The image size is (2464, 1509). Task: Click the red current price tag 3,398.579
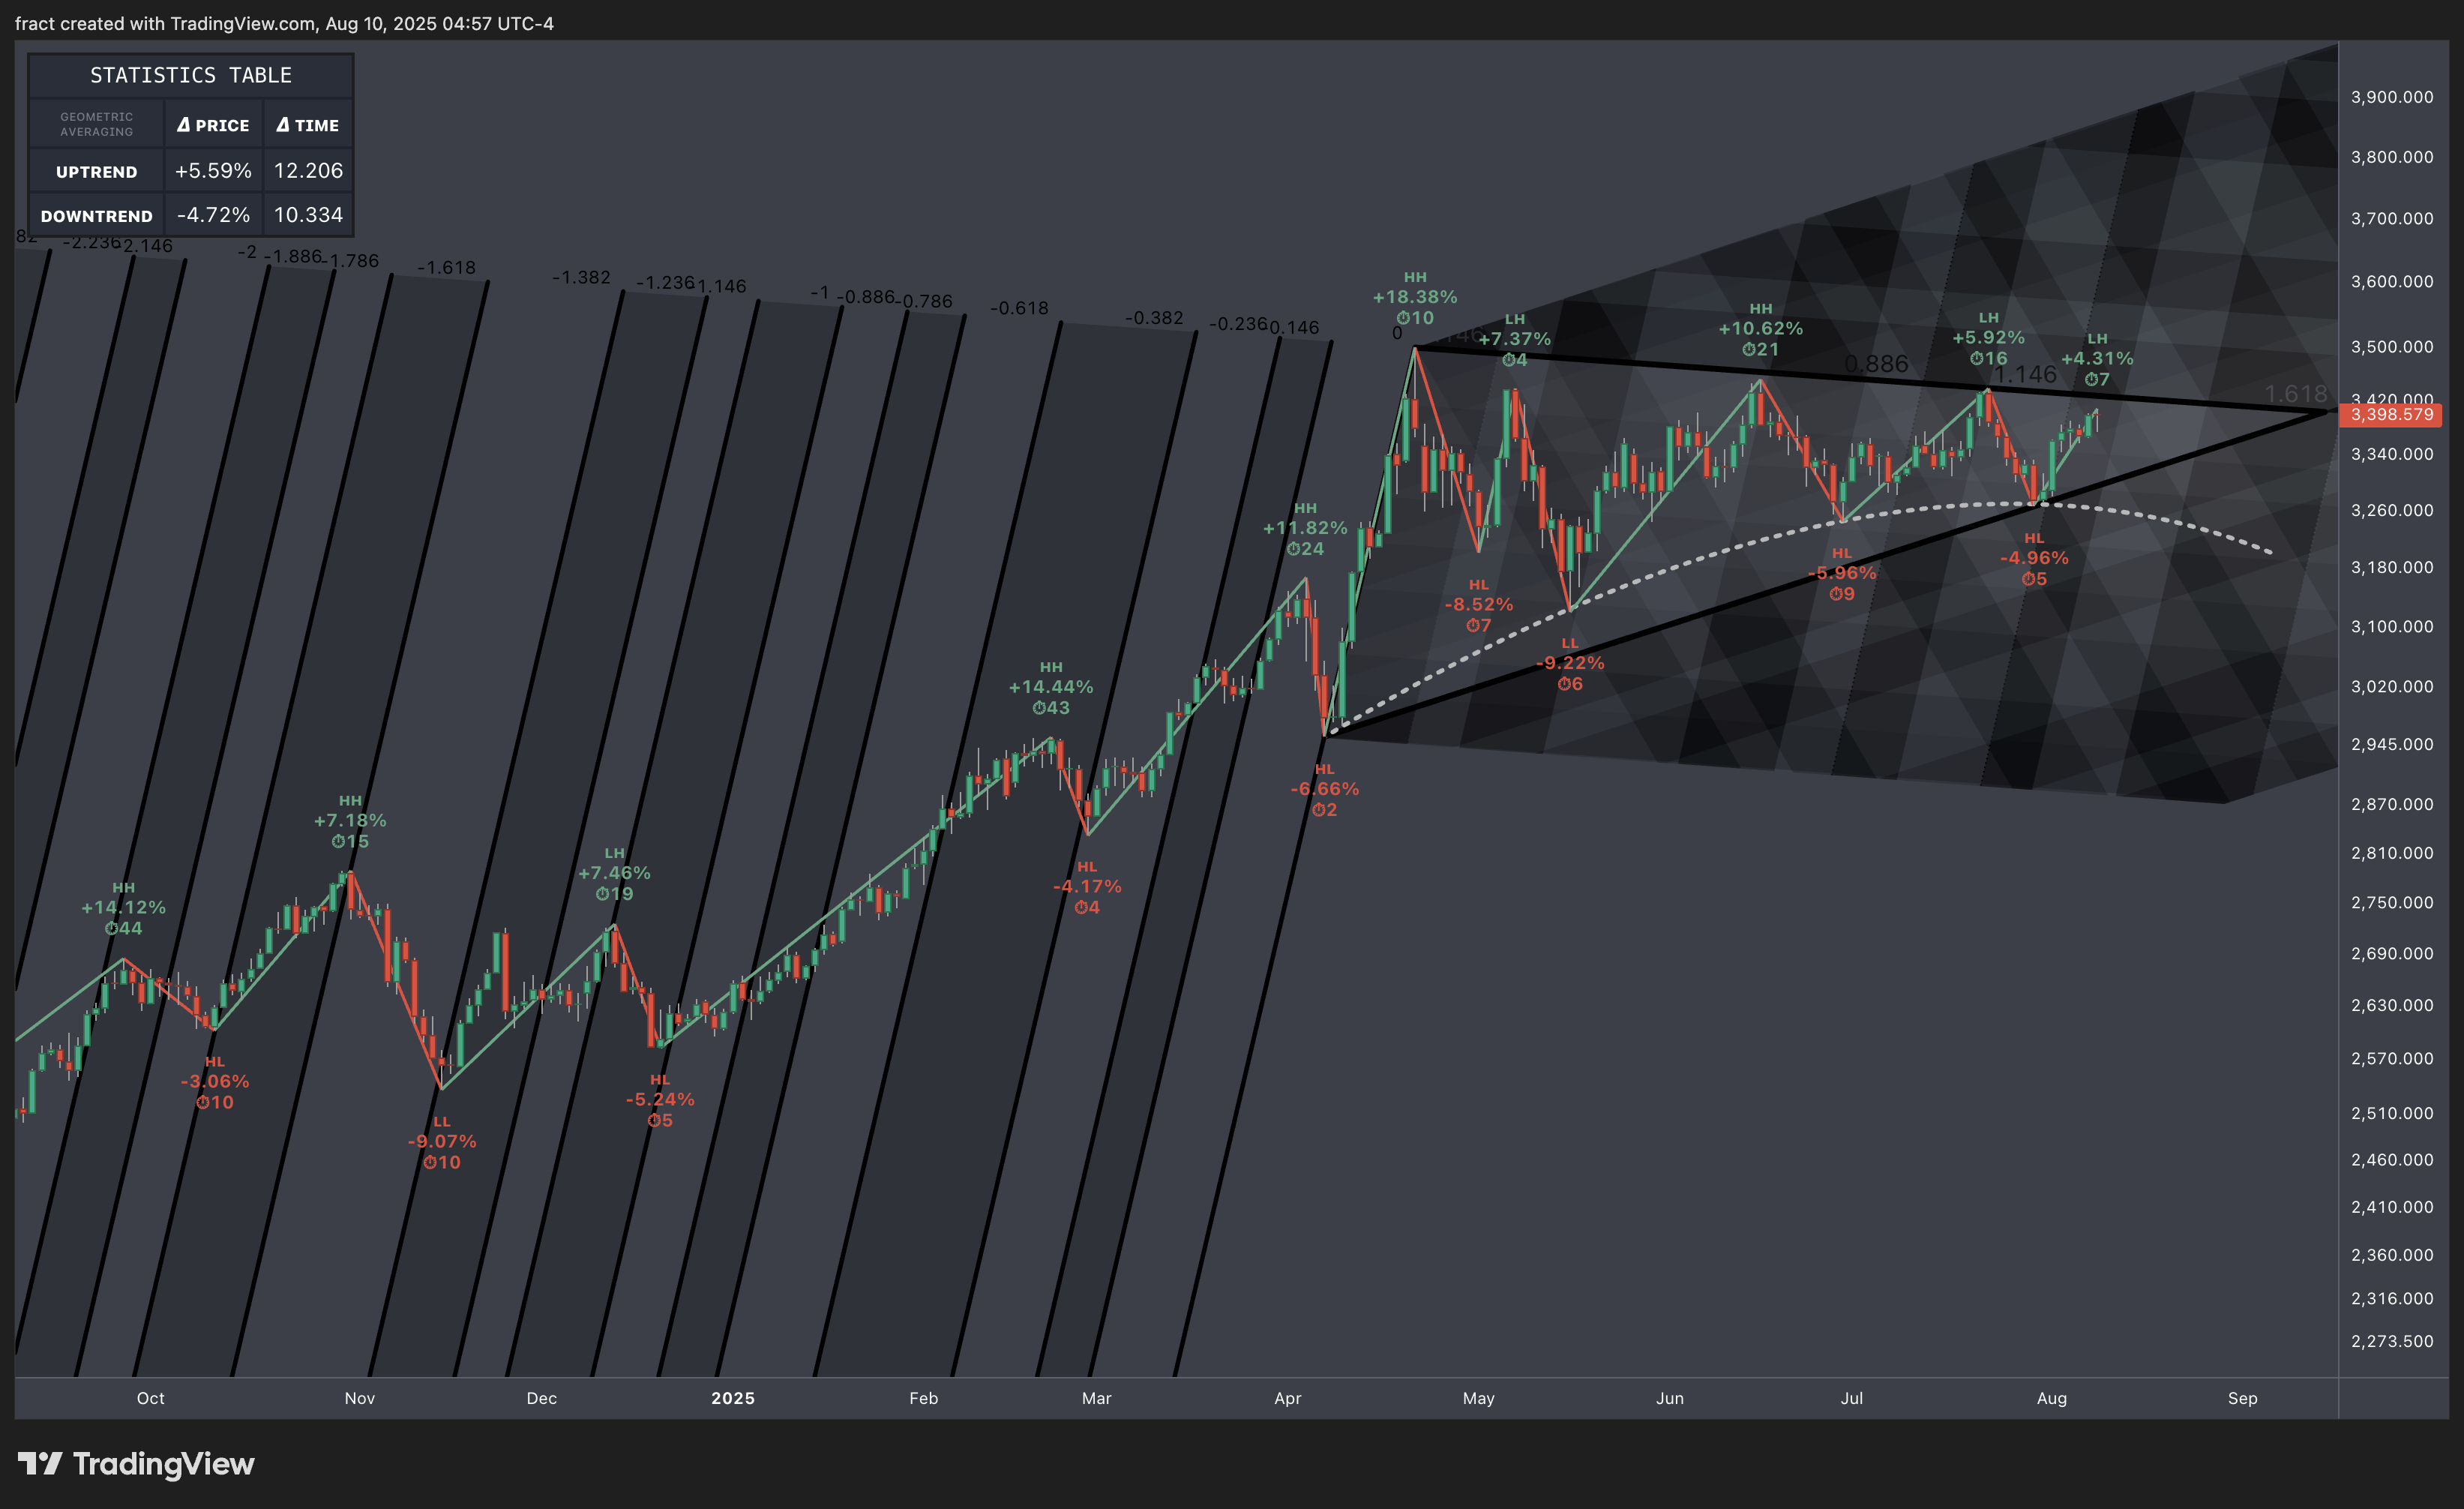[x=2391, y=415]
